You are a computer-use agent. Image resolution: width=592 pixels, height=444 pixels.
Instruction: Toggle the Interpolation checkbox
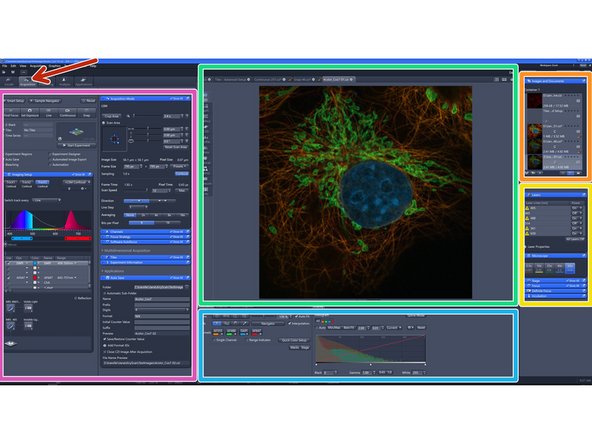pyautogui.click(x=290, y=324)
